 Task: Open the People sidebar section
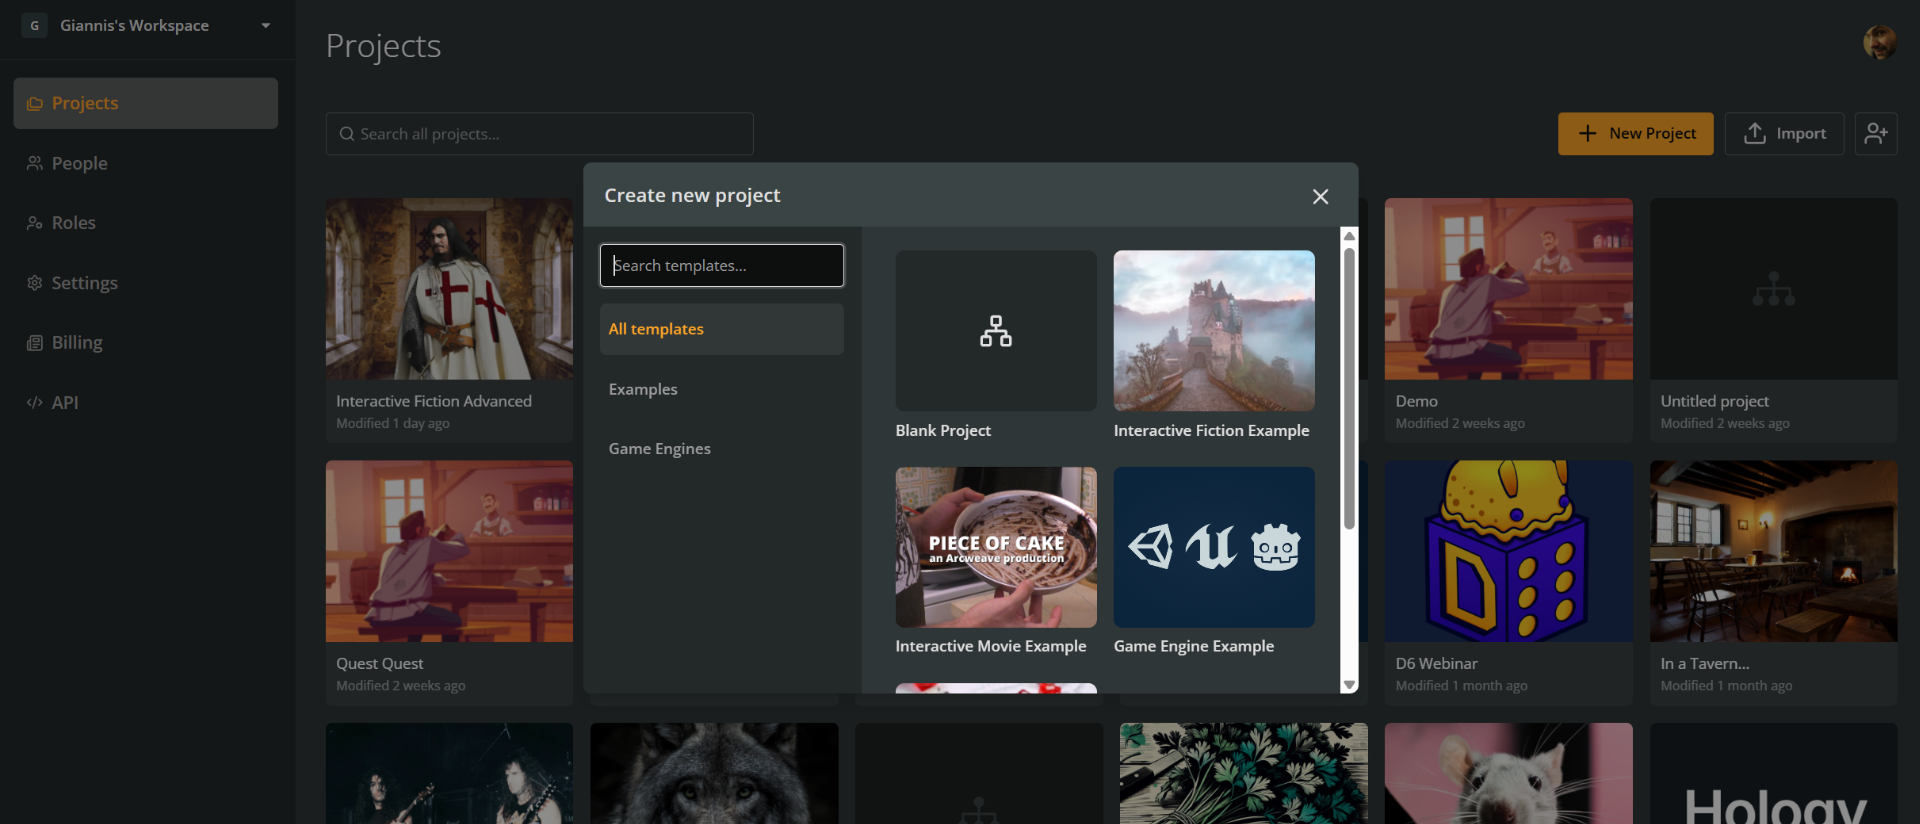pos(146,163)
